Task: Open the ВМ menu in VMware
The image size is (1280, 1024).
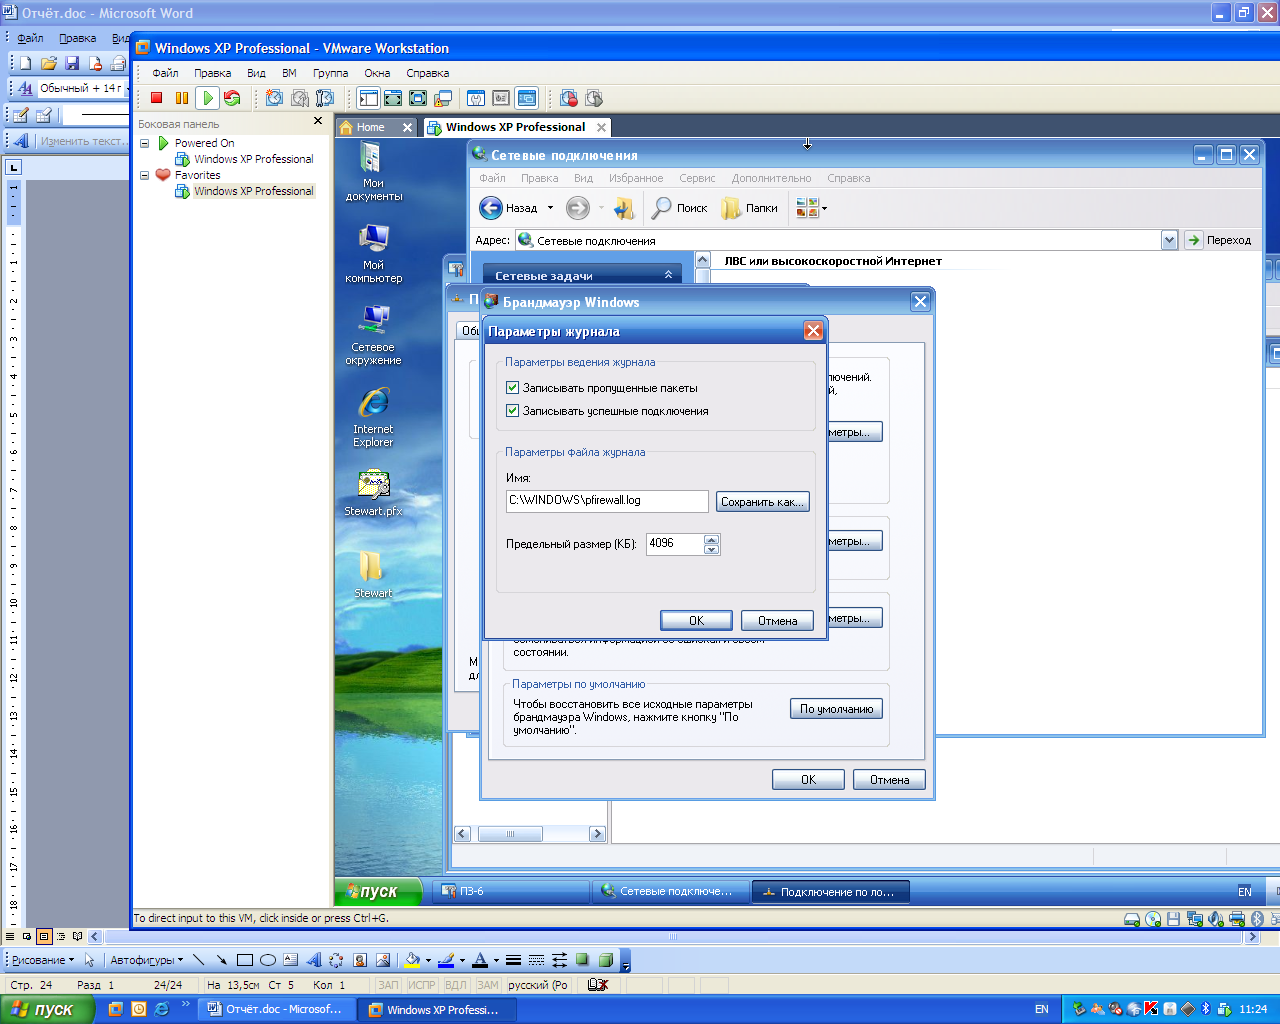Action: click(x=289, y=73)
